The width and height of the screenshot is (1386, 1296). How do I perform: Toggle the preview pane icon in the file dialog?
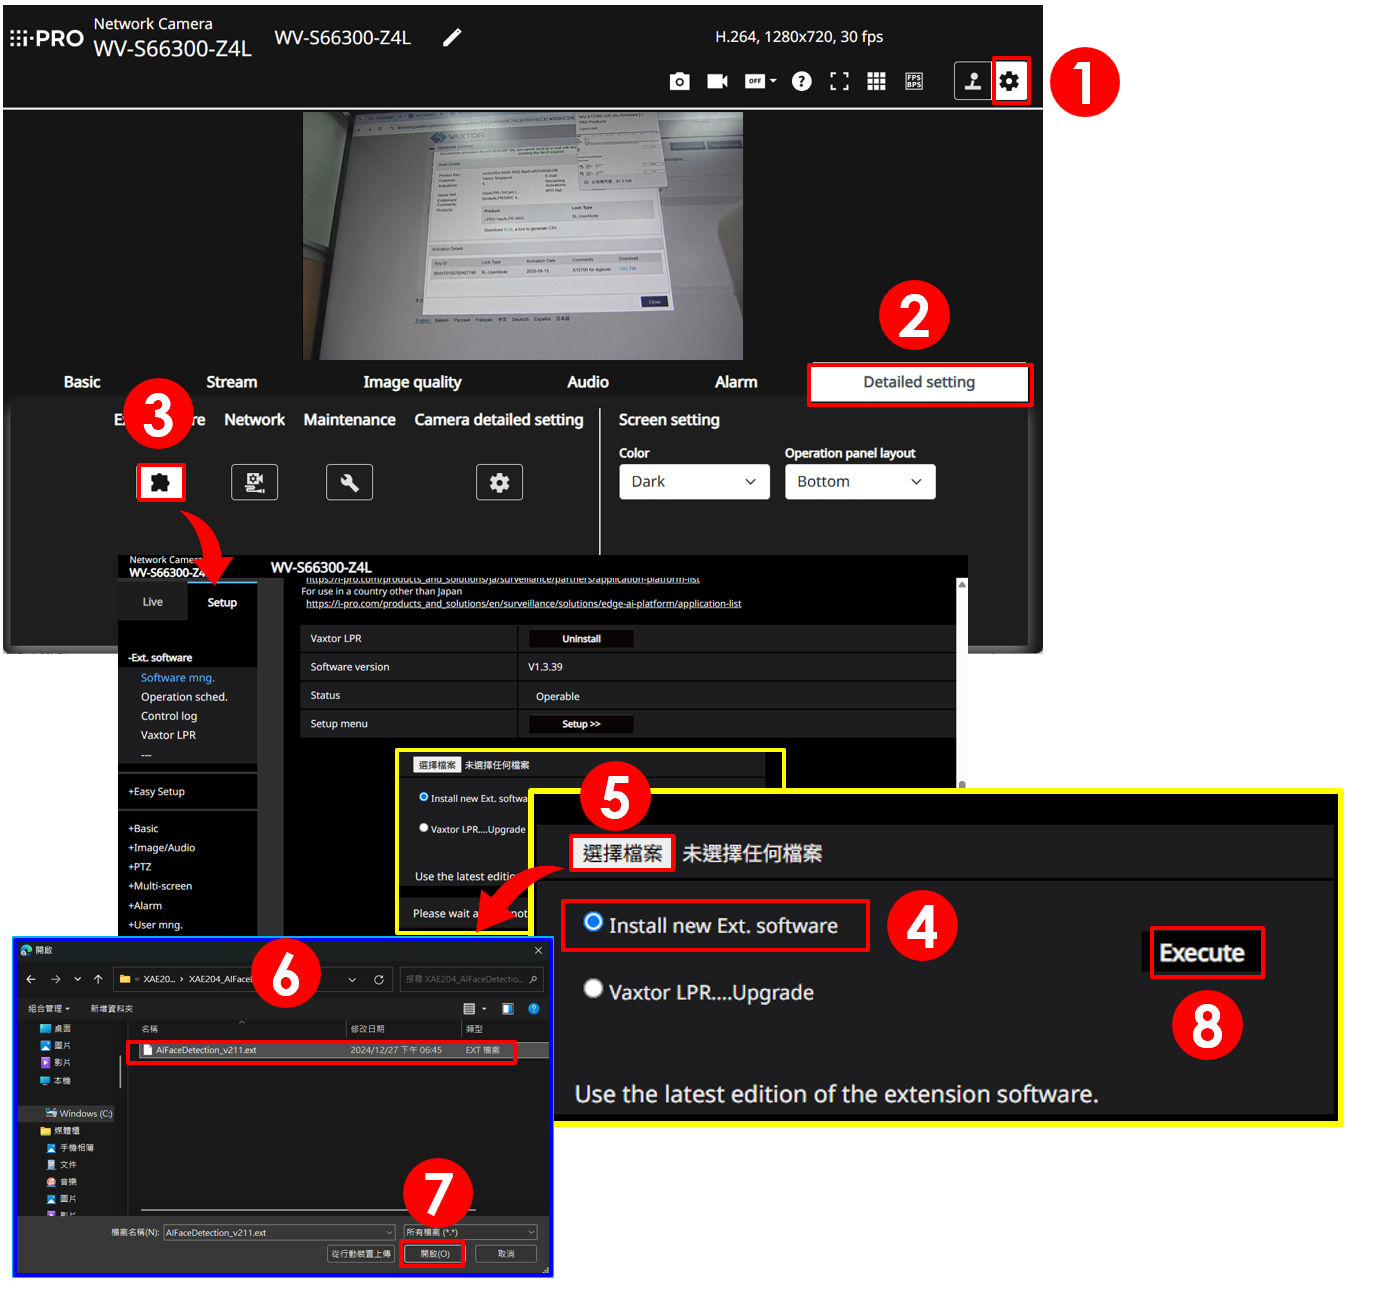click(507, 1009)
